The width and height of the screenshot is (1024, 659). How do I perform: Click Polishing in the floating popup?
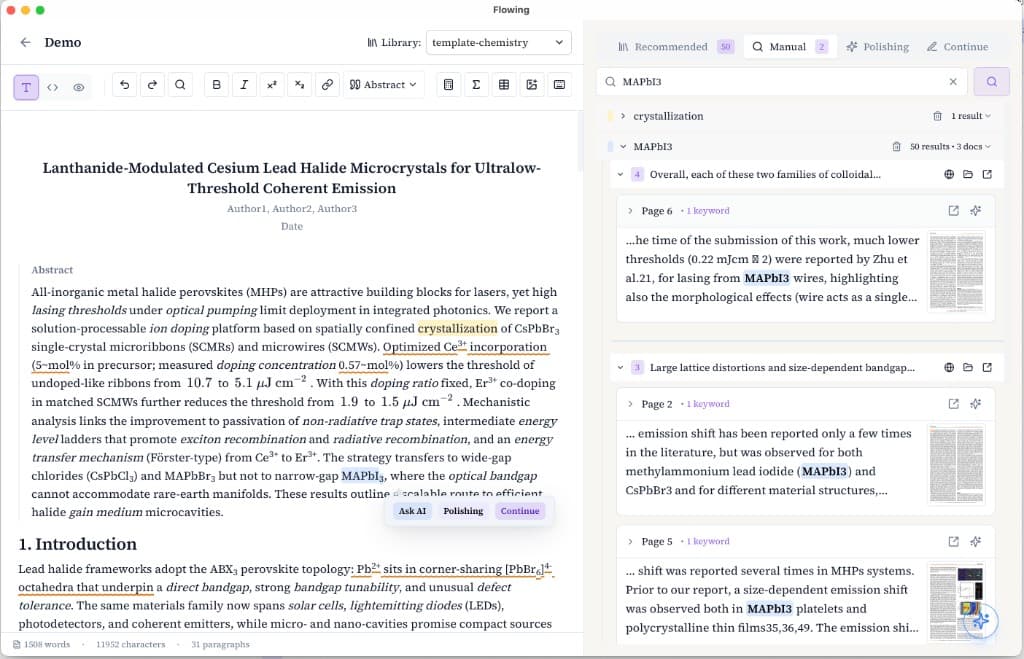463,511
